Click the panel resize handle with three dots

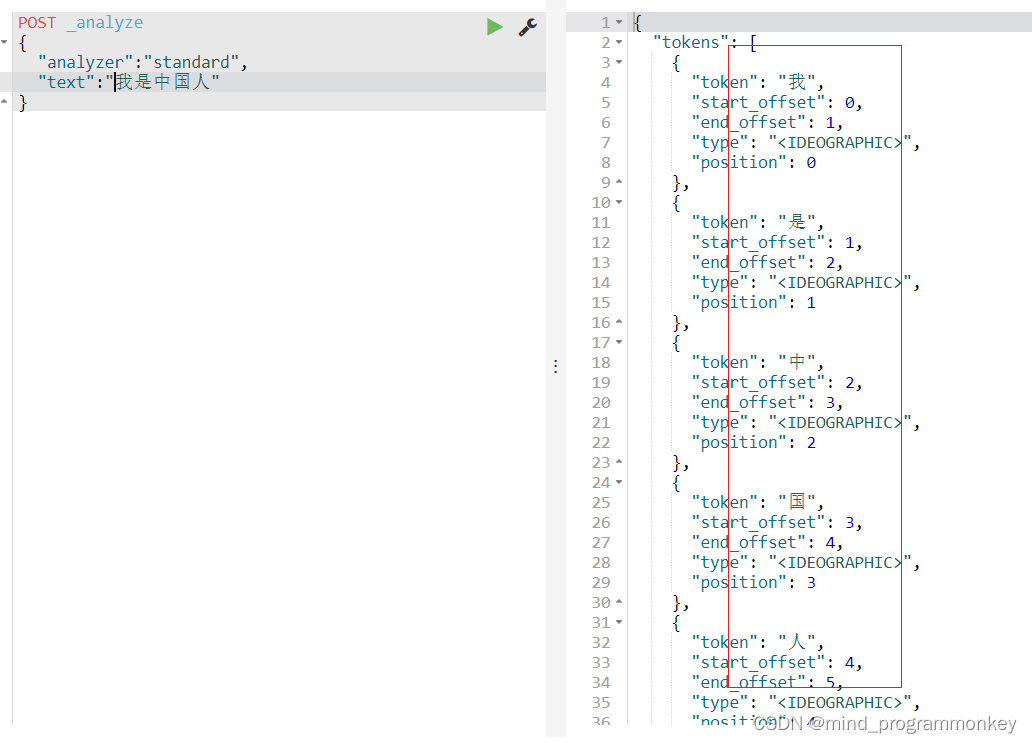coord(555,367)
